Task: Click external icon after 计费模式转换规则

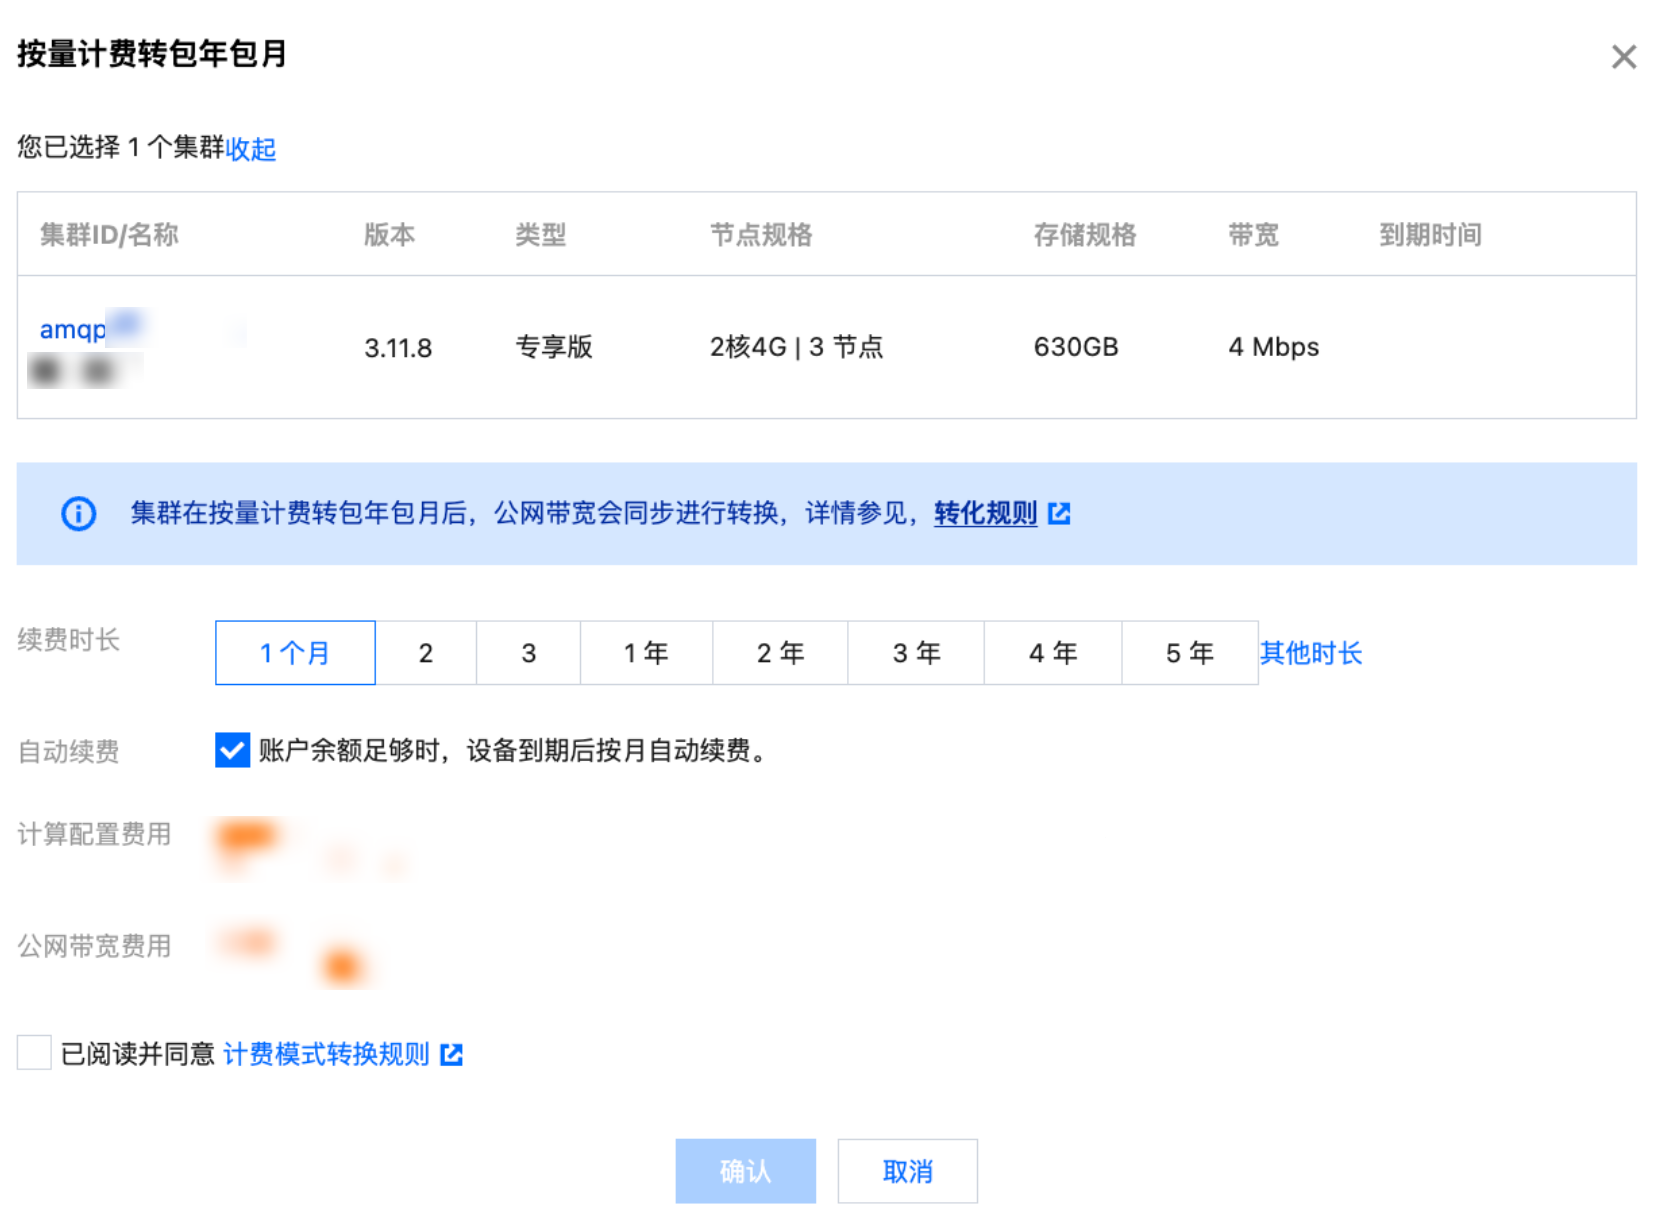Action: click(x=452, y=1055)
